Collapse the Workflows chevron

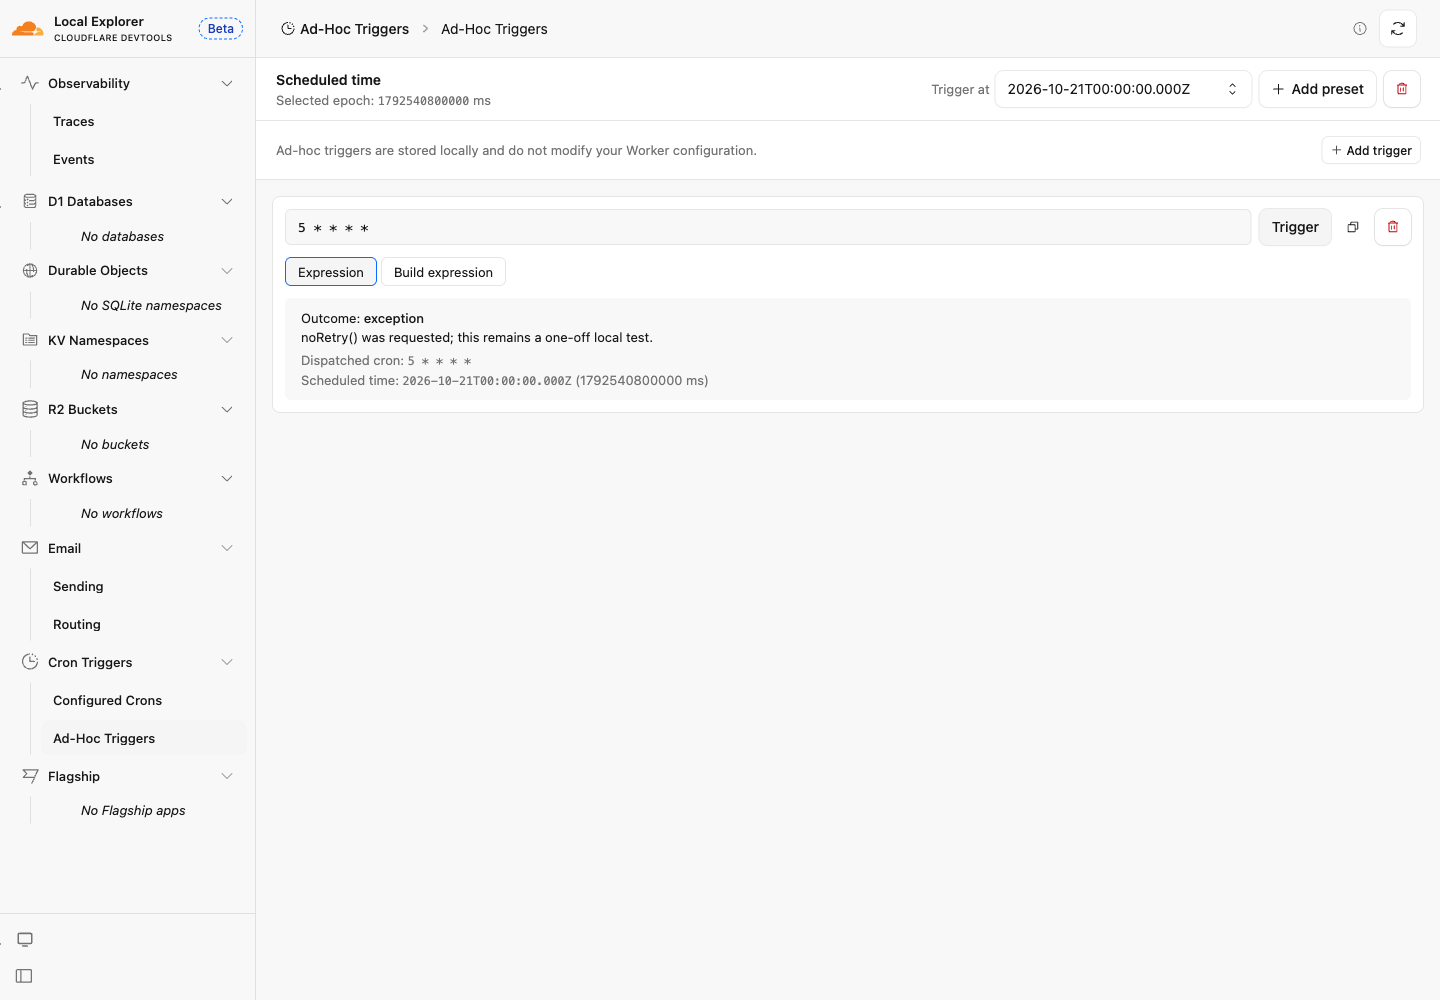[227, 478]
